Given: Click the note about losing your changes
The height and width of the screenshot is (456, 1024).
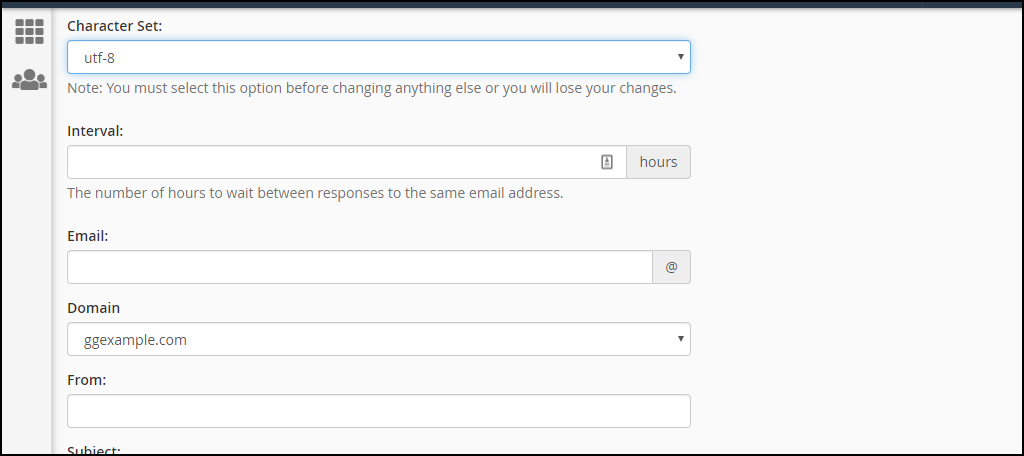Looking at the screenshot, I should (372, 88).
